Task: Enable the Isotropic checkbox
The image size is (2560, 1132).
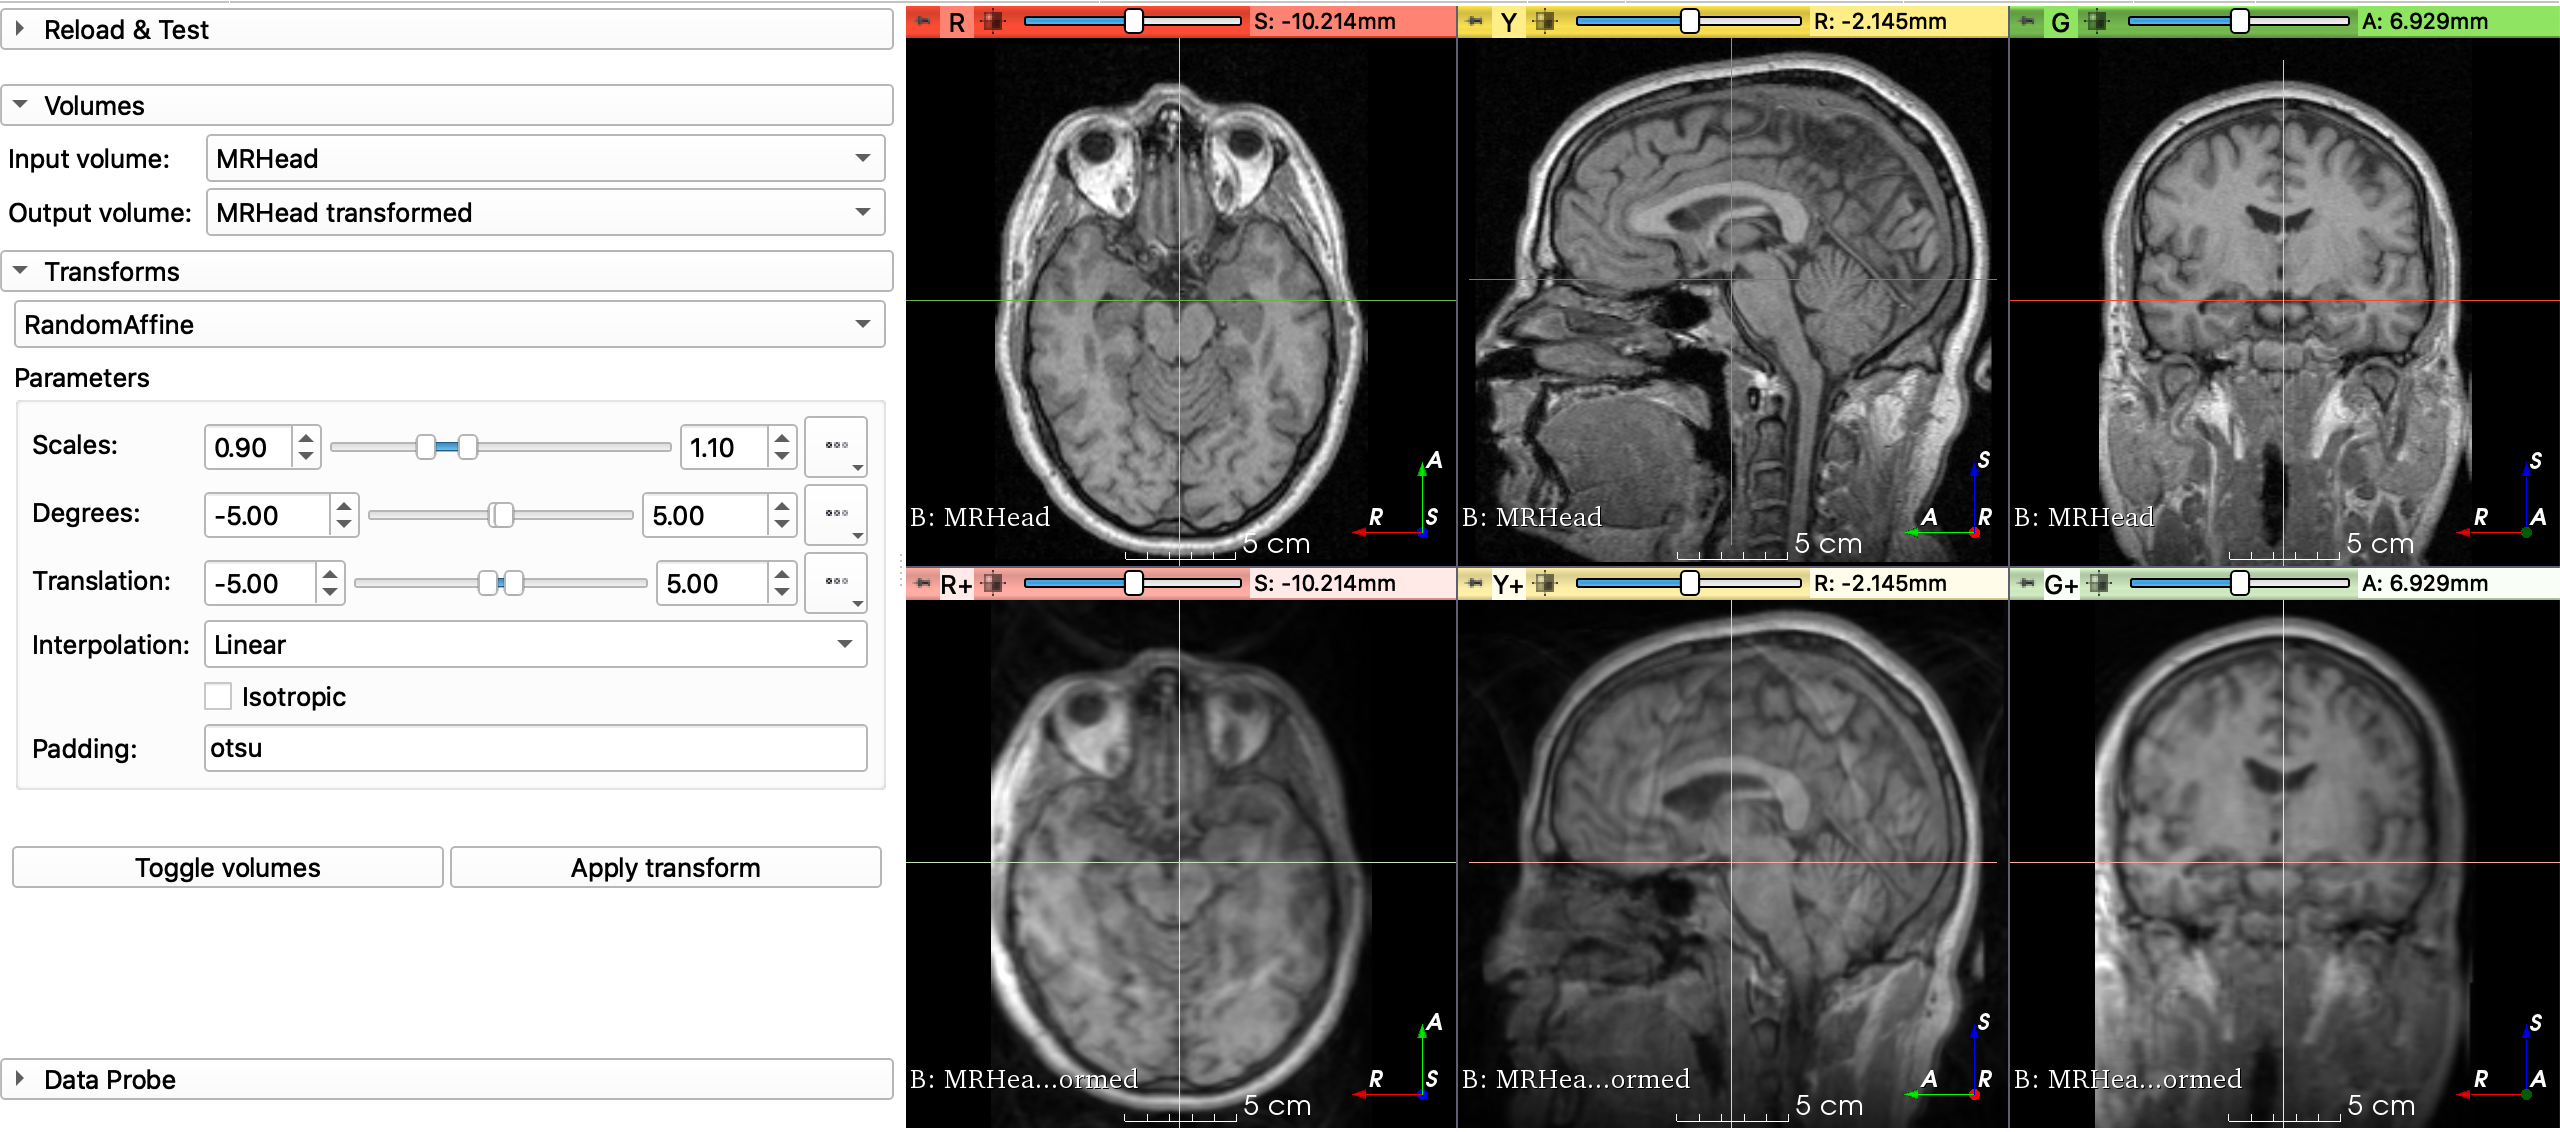Action: 218,696
